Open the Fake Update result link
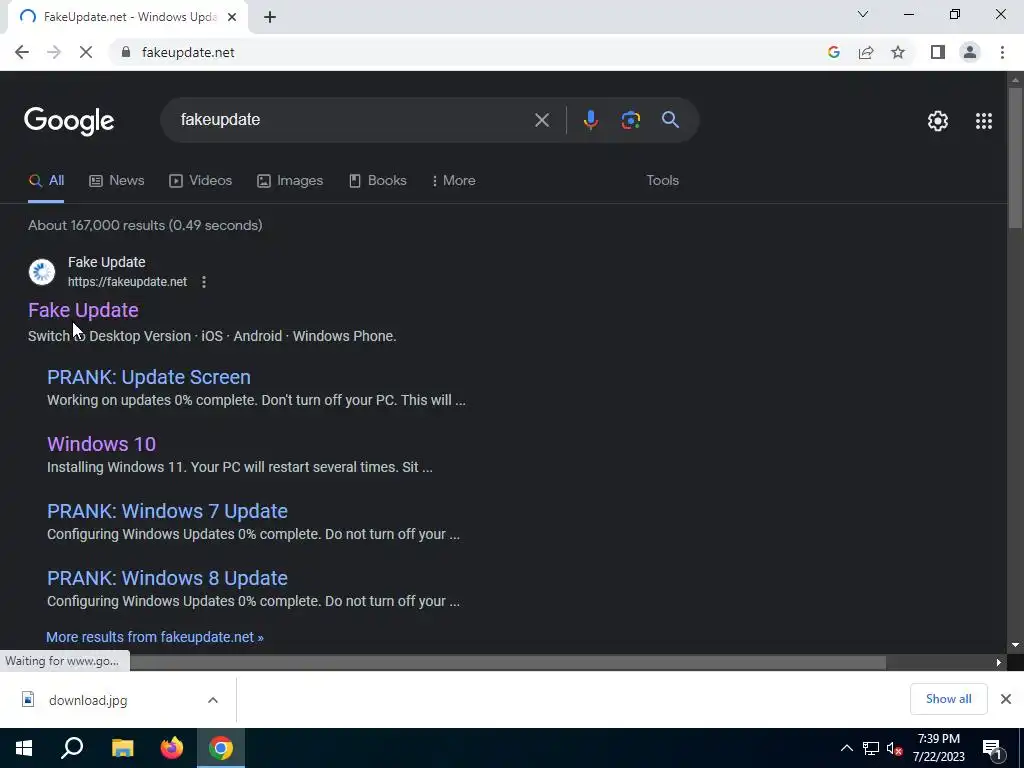The width and height of the screenshot is (1024, 768). tap(84, 310)
